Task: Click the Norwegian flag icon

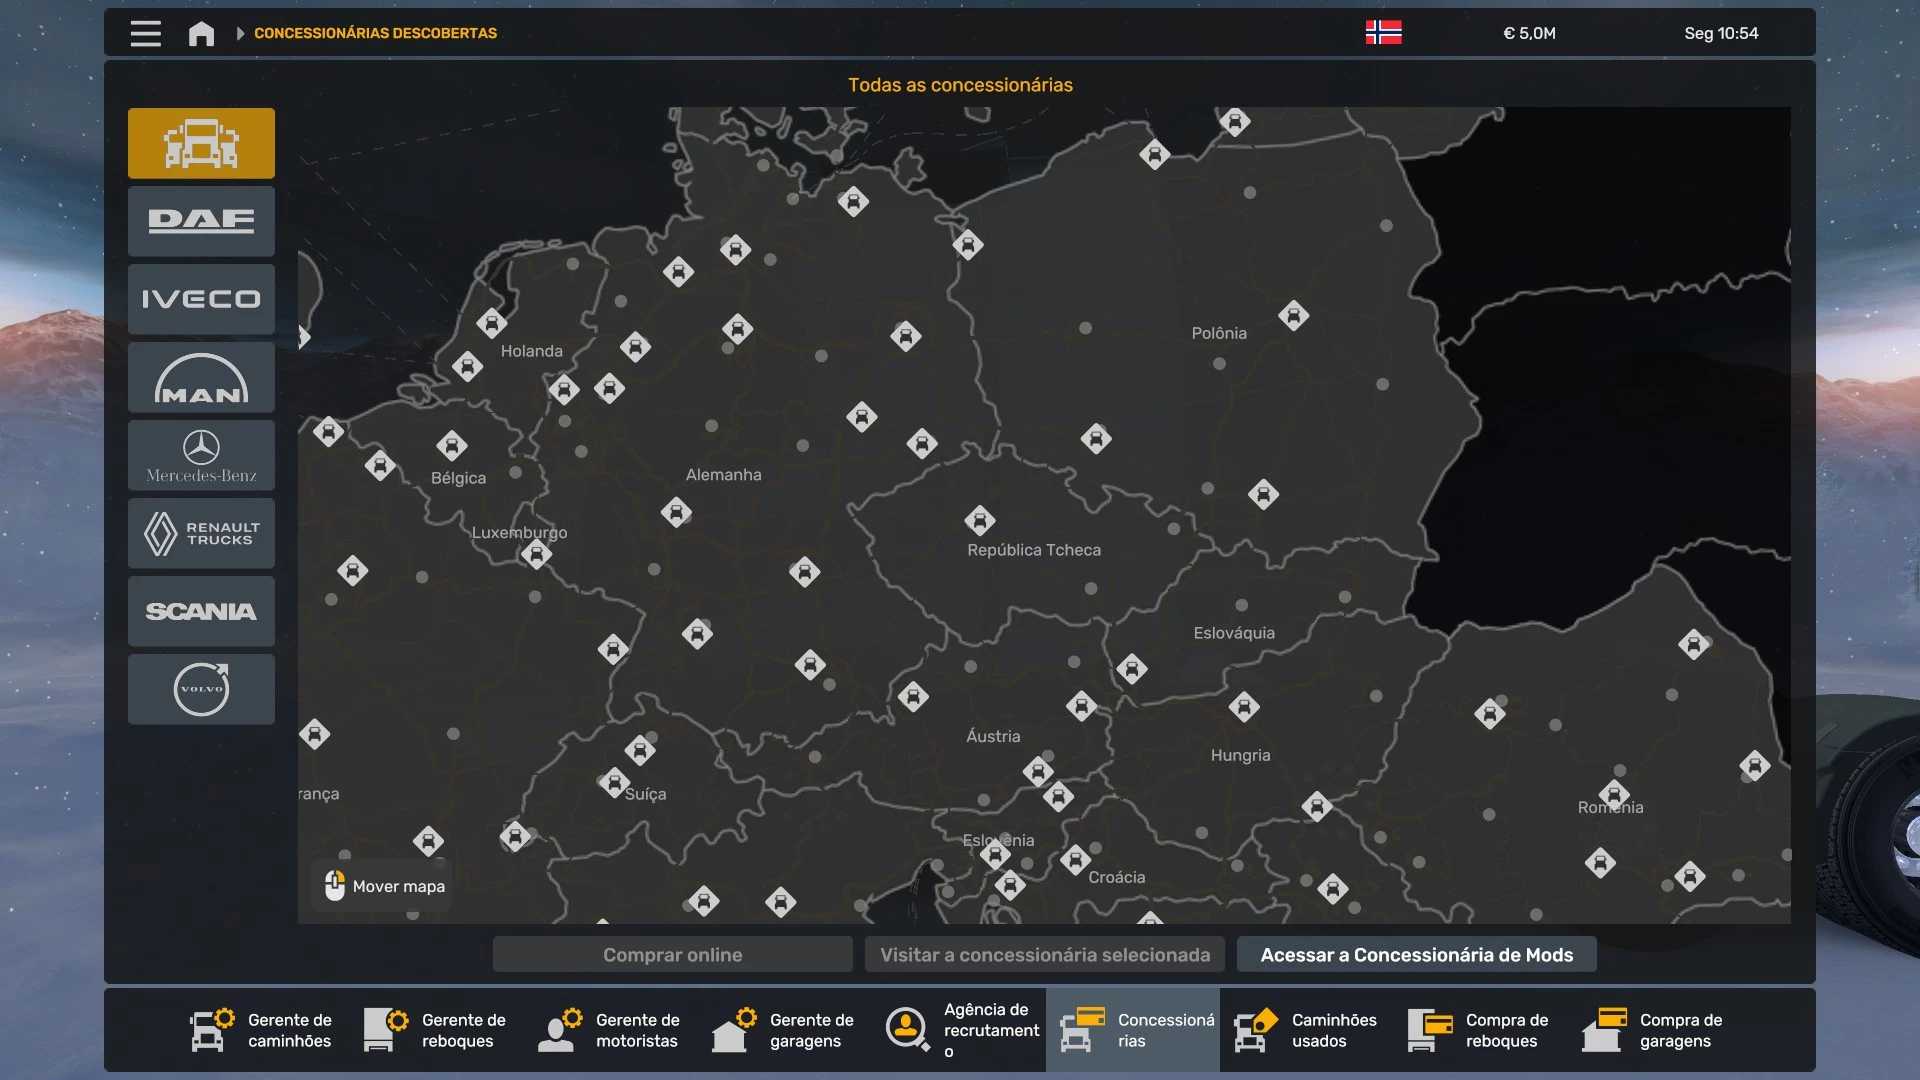Action: tap(1383, 33)
